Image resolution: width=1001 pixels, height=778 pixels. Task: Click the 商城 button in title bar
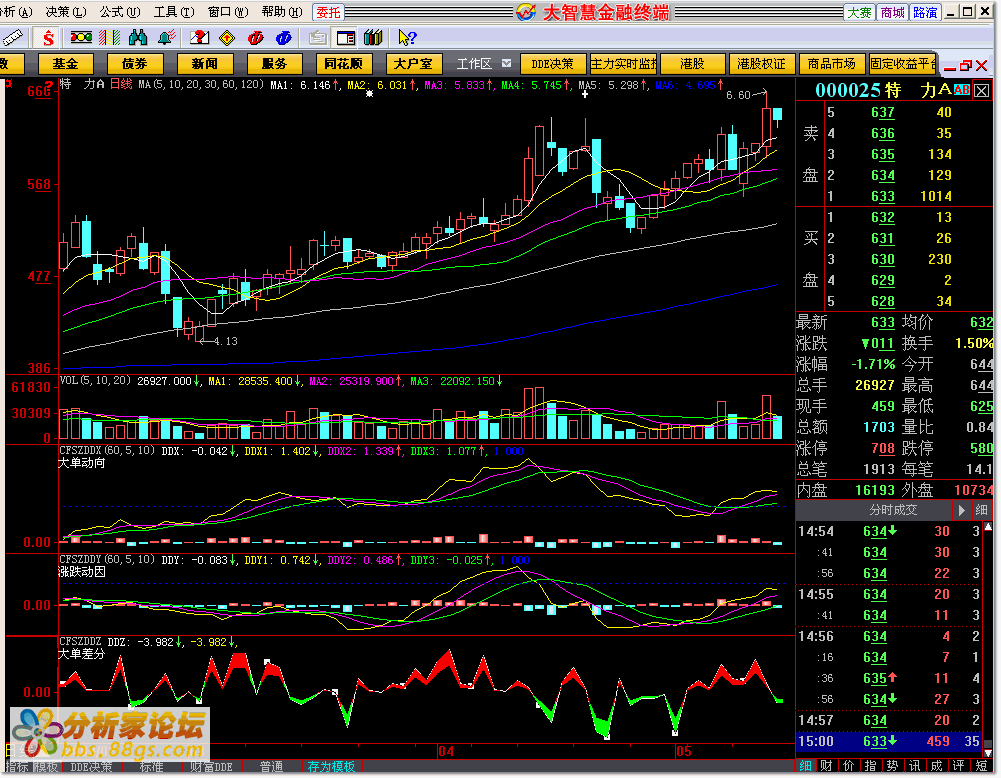pos(892,12)
